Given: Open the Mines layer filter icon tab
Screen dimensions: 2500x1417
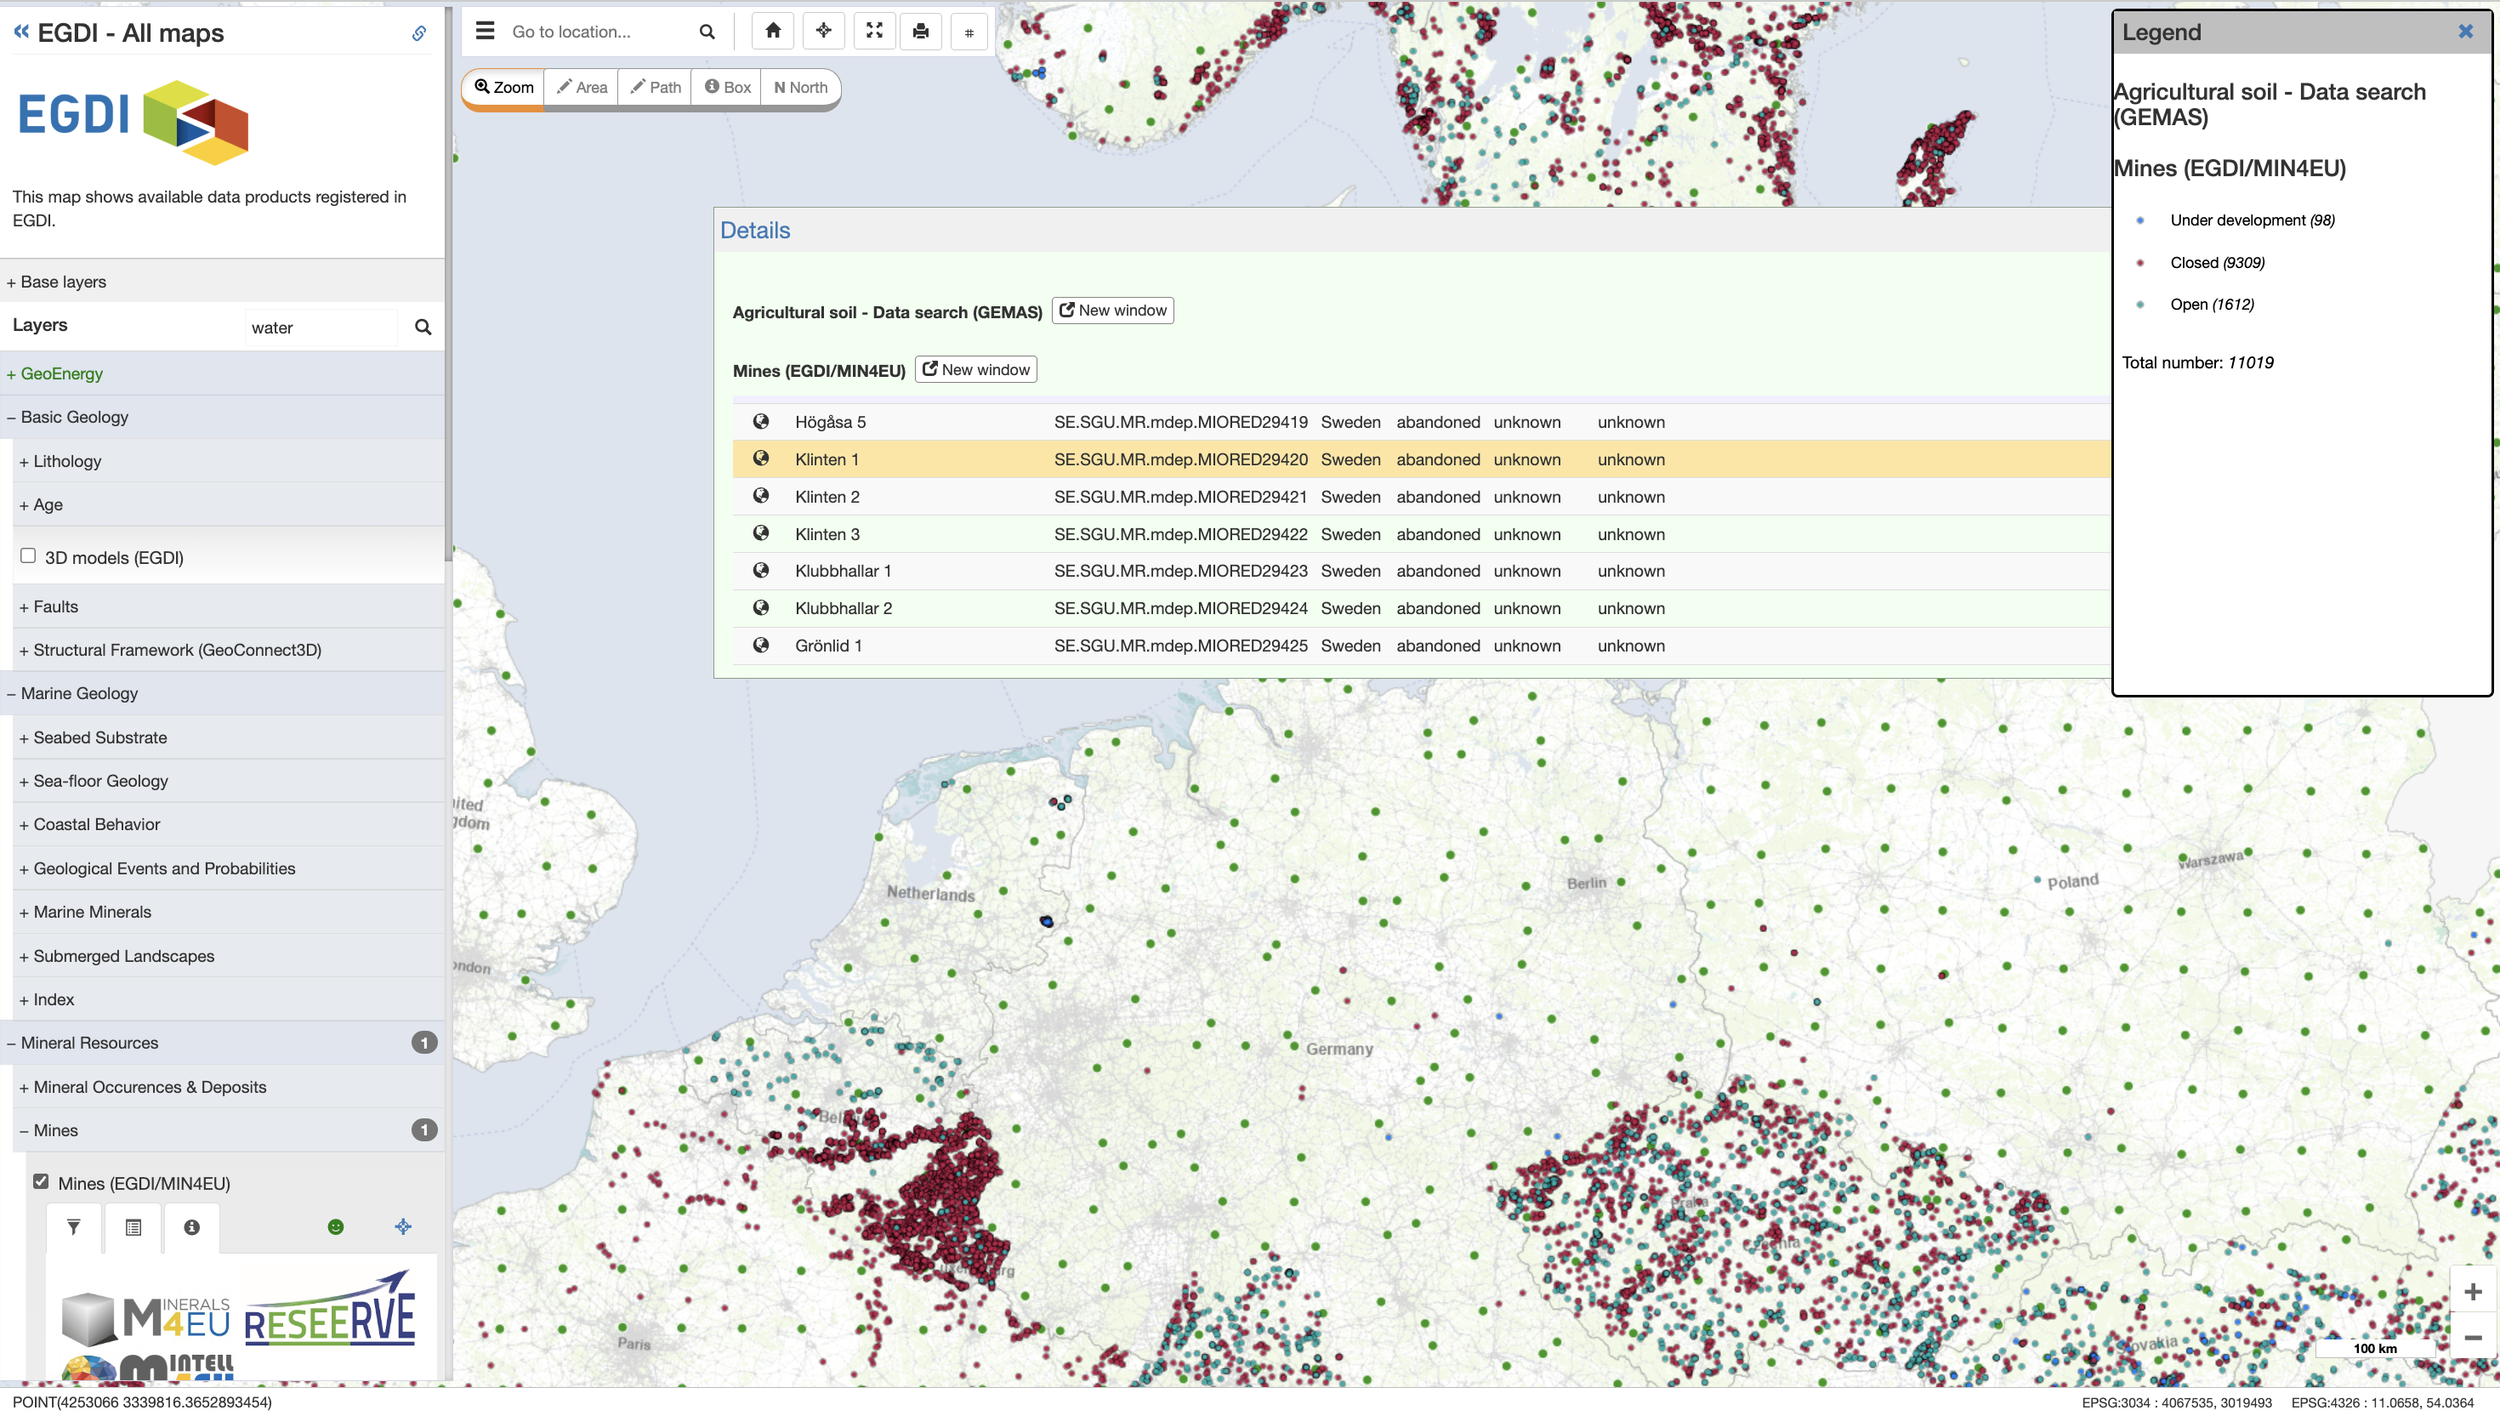Looking at the screenshot, I should [74, 1227].
